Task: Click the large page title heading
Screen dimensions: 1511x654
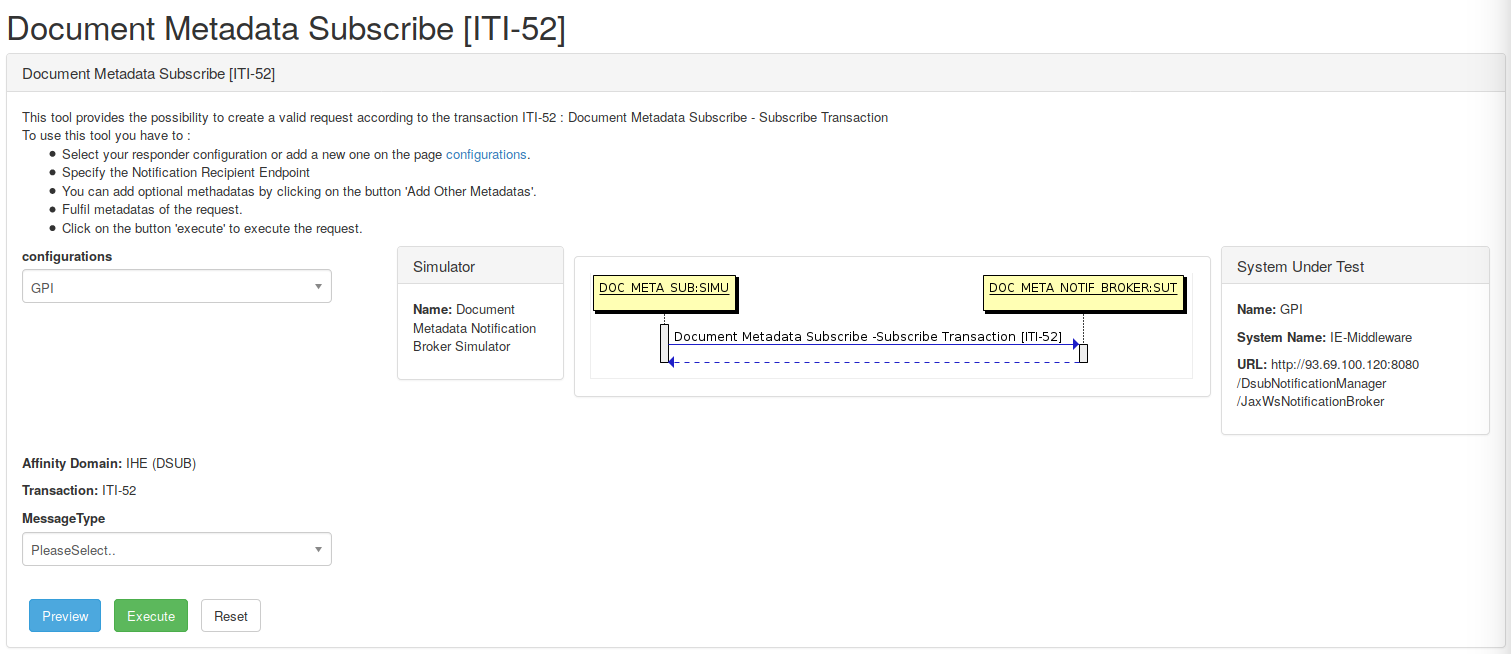Action: [x=286, y=28]
